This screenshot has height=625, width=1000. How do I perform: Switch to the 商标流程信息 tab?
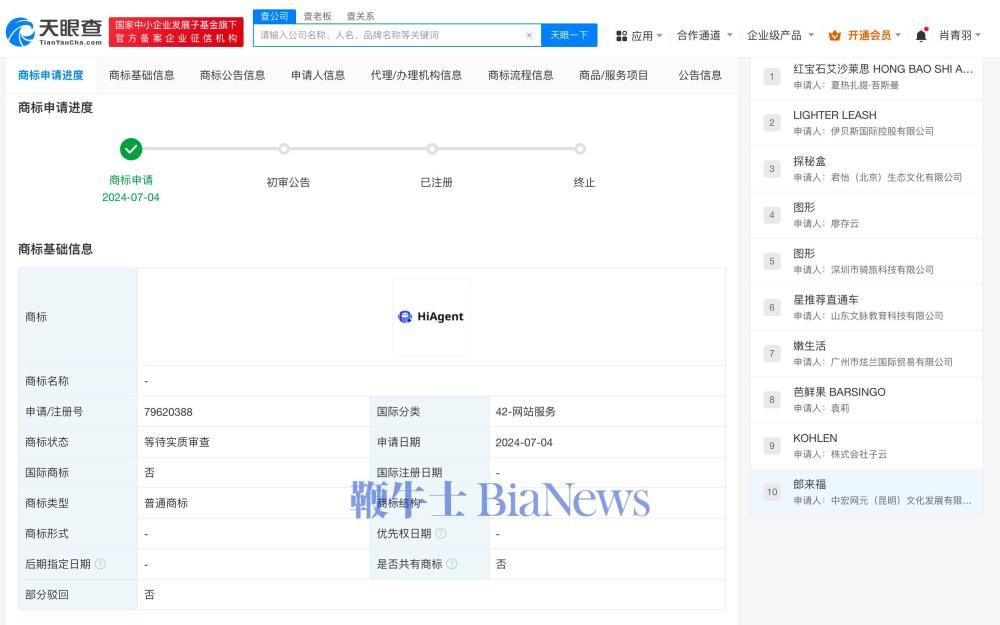pos(520,75)
